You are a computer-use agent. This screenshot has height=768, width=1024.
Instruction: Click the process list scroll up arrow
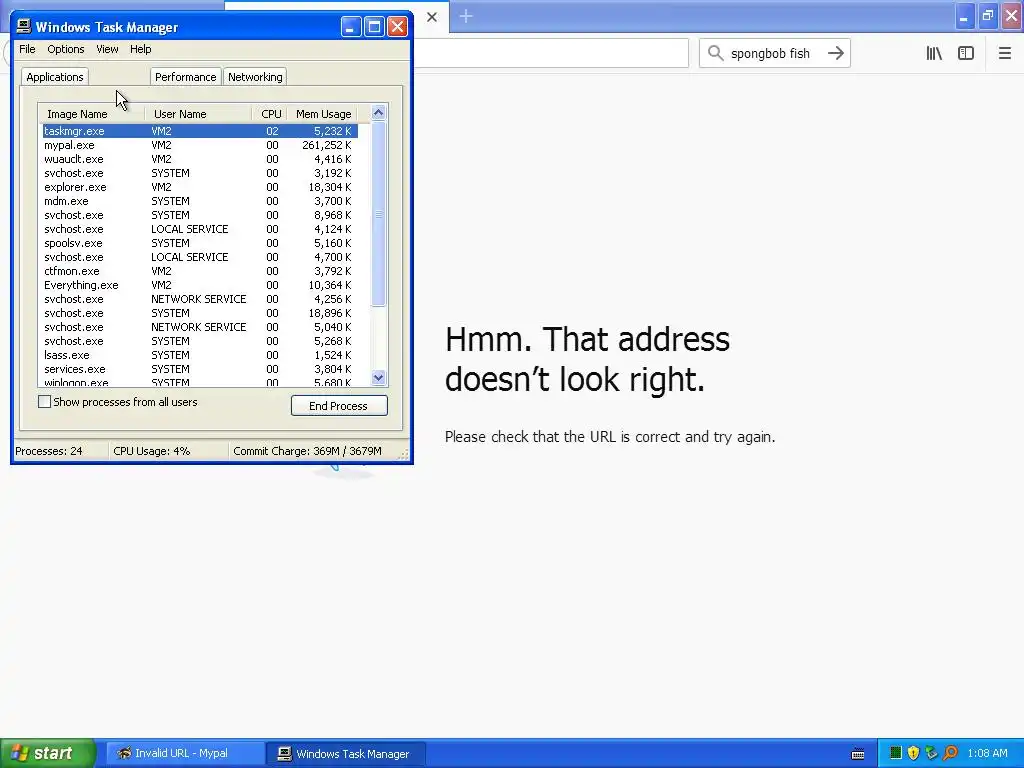click(378, 112)
